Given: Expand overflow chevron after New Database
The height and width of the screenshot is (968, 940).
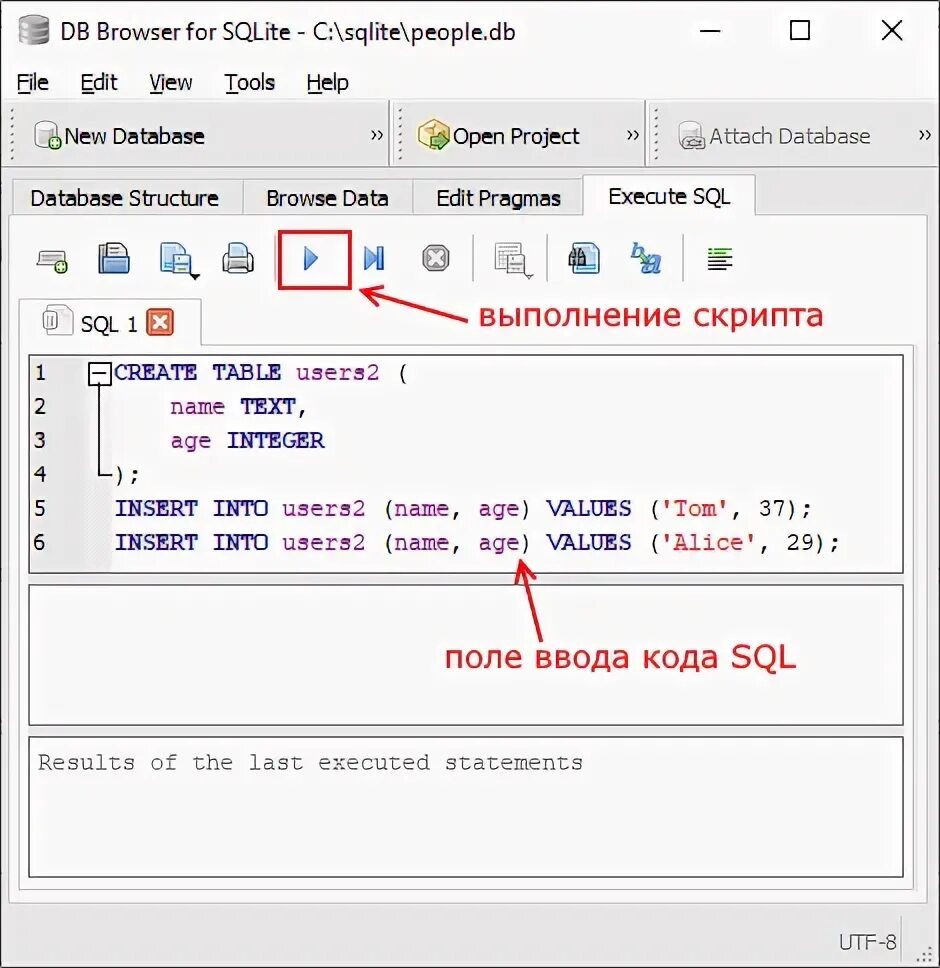Looking at the screenshot, I should (x=376, y=135).
